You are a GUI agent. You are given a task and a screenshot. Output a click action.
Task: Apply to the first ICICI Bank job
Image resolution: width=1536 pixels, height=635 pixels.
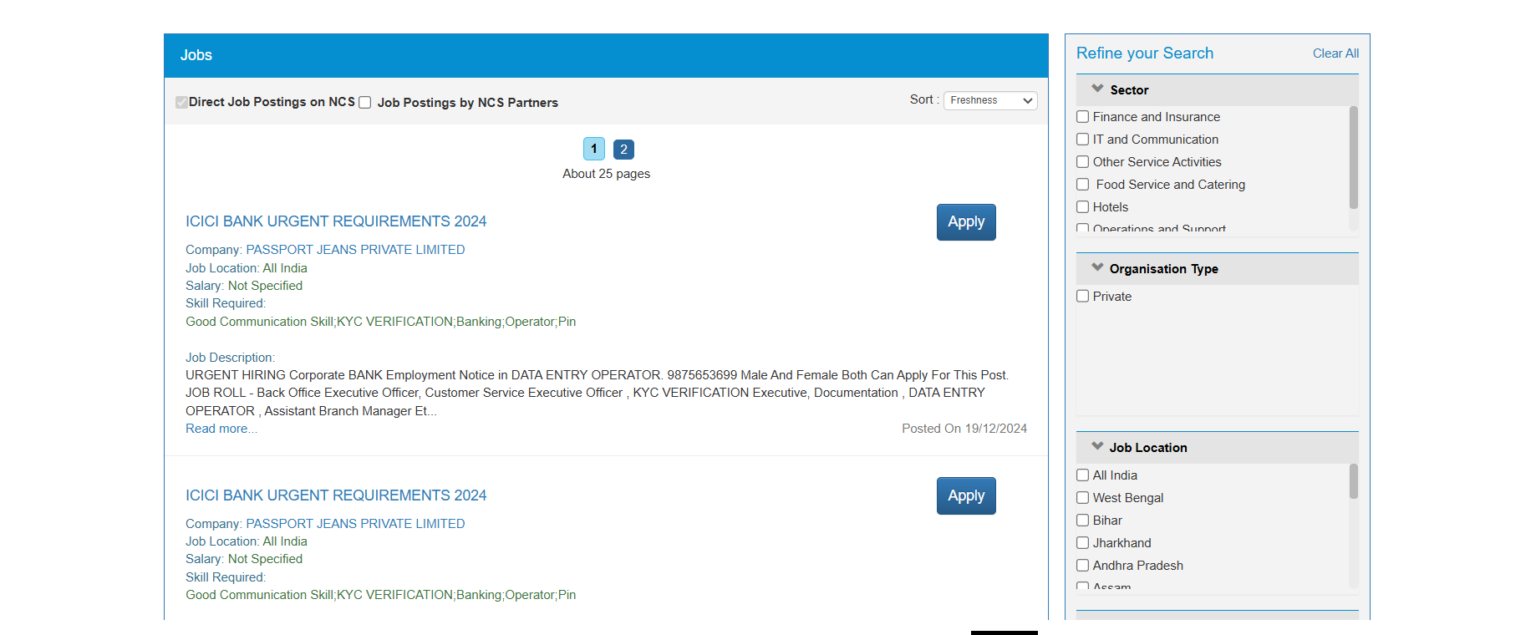[x=966, y=222]
